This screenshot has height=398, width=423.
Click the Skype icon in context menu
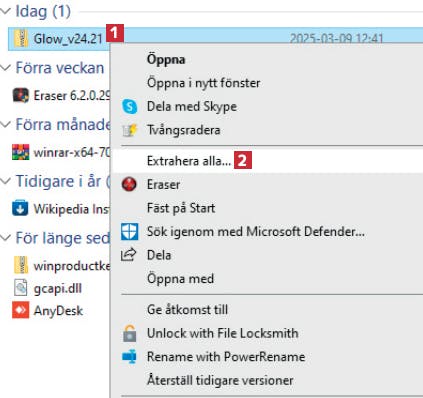pos(129,107)
